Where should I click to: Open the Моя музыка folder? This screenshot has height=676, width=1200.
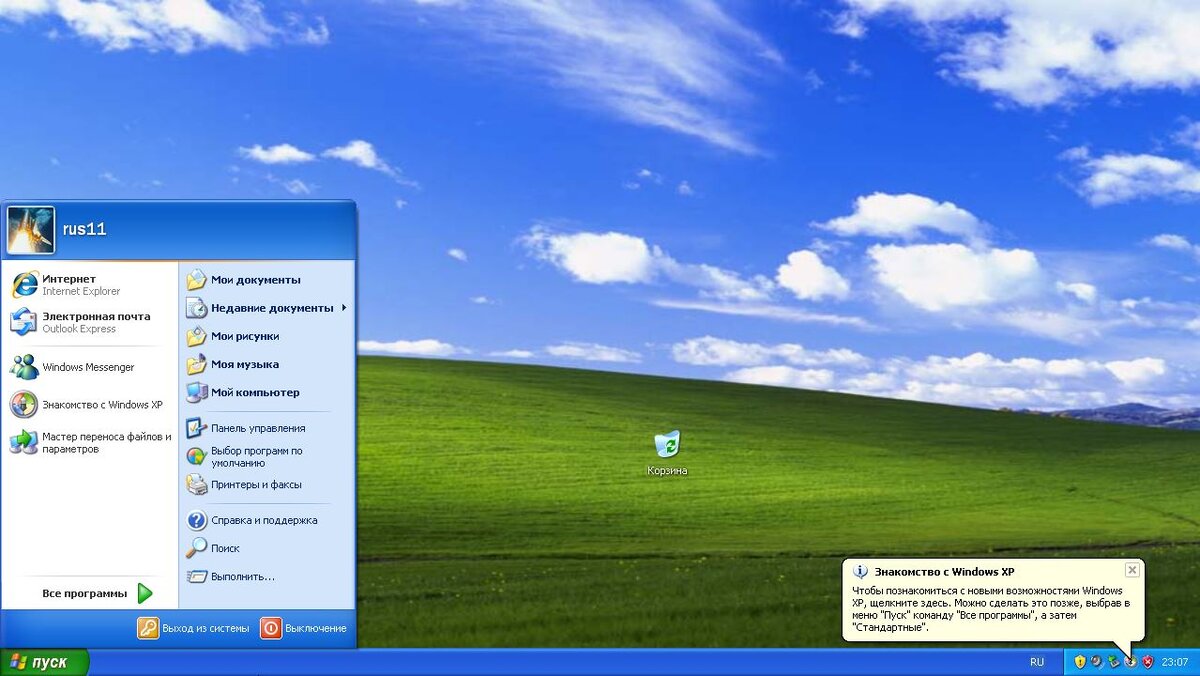pos(267,364)
